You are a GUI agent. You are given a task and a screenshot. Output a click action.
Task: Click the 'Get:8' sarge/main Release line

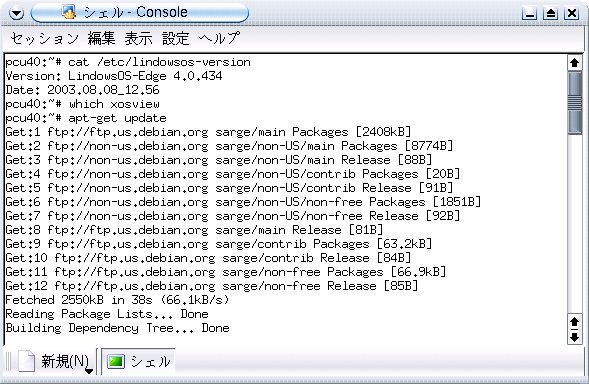[x=194, y=230]
